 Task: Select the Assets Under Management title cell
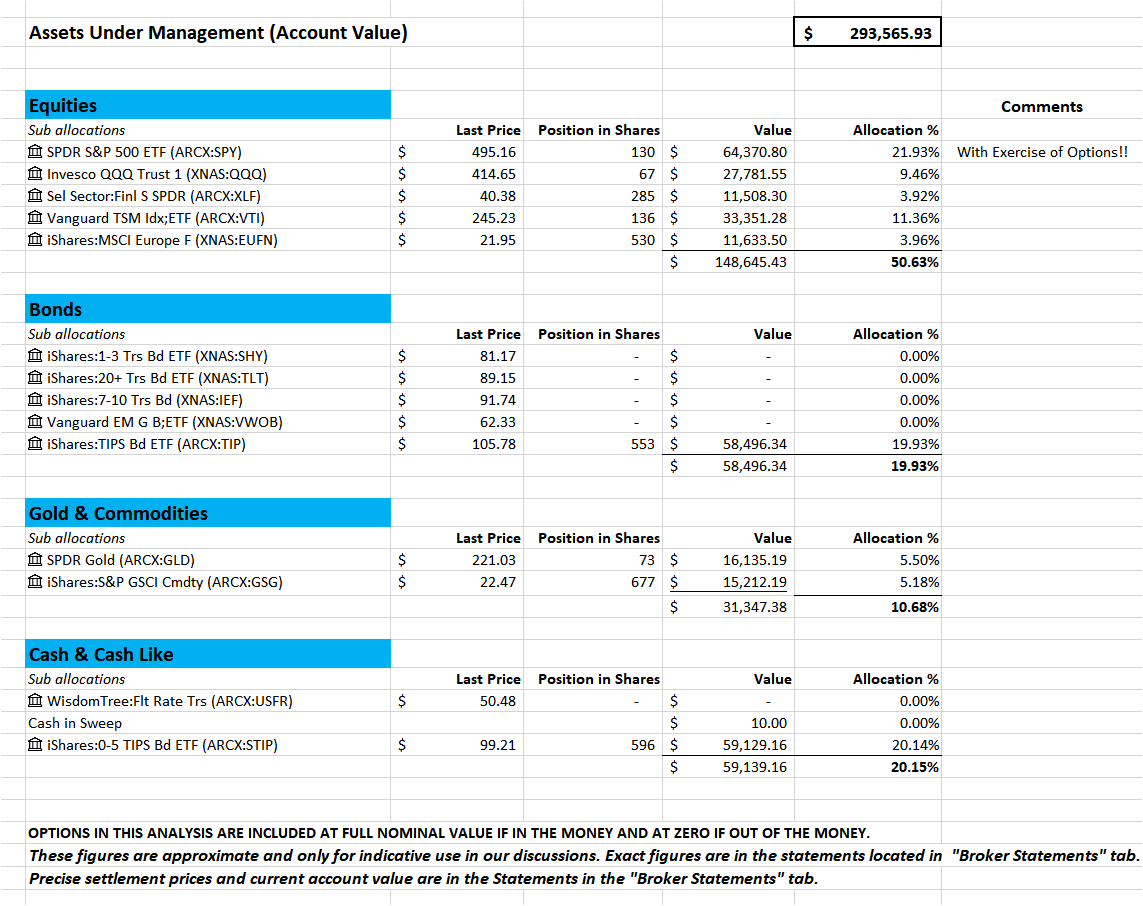pos(218,33)
